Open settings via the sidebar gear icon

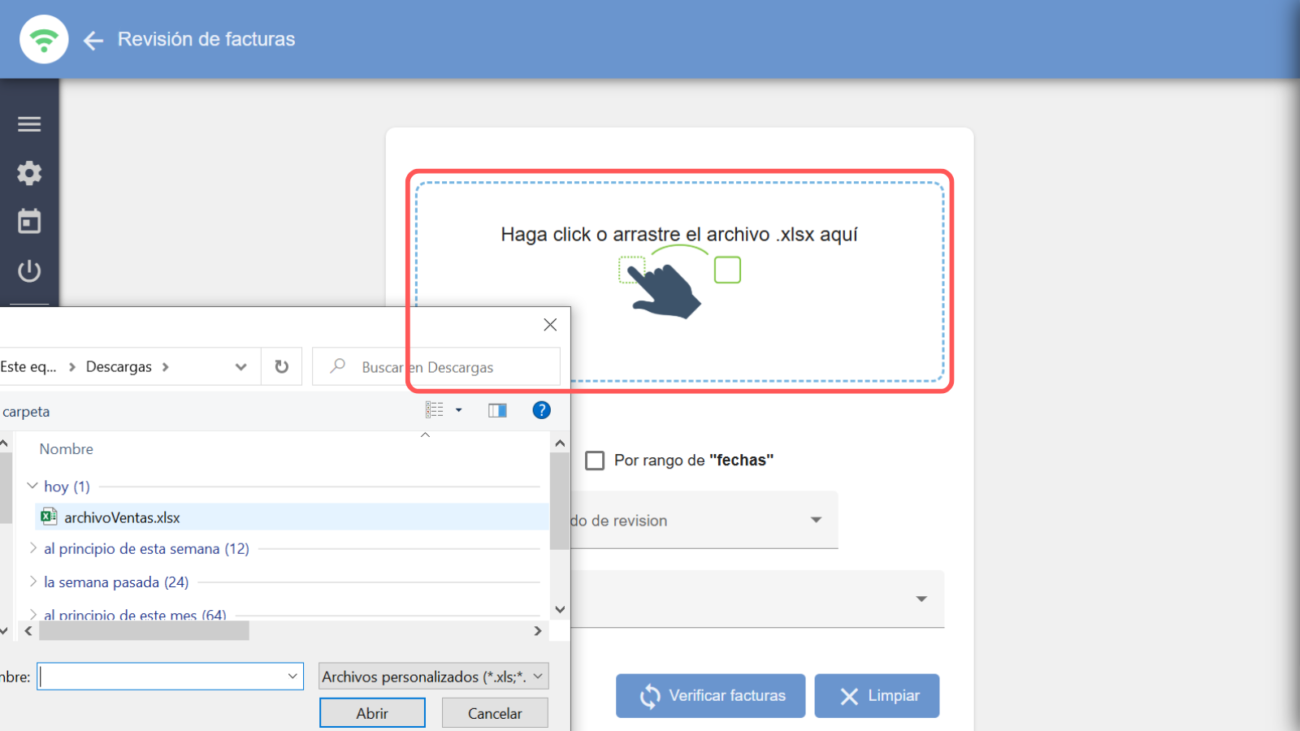tap(29, 173)
